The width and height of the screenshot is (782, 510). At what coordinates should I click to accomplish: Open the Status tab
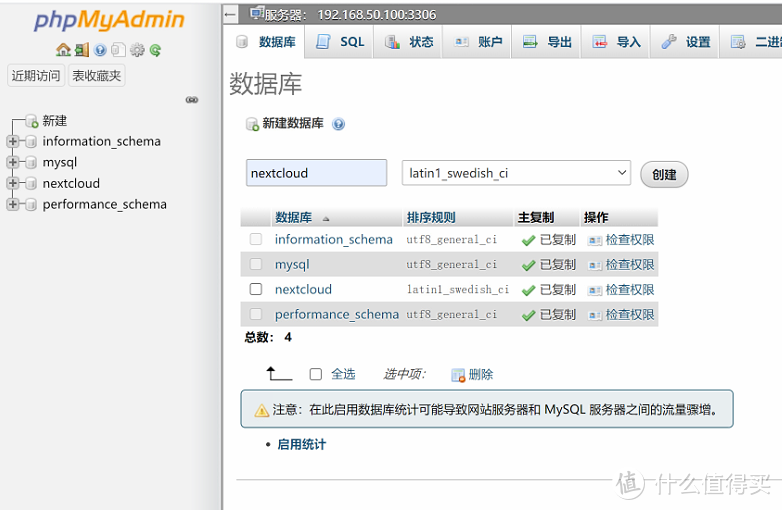[x=408, y=42]
